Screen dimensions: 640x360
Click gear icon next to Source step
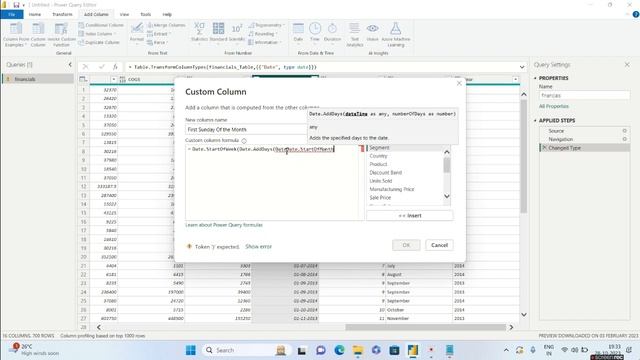pos(624,131)
